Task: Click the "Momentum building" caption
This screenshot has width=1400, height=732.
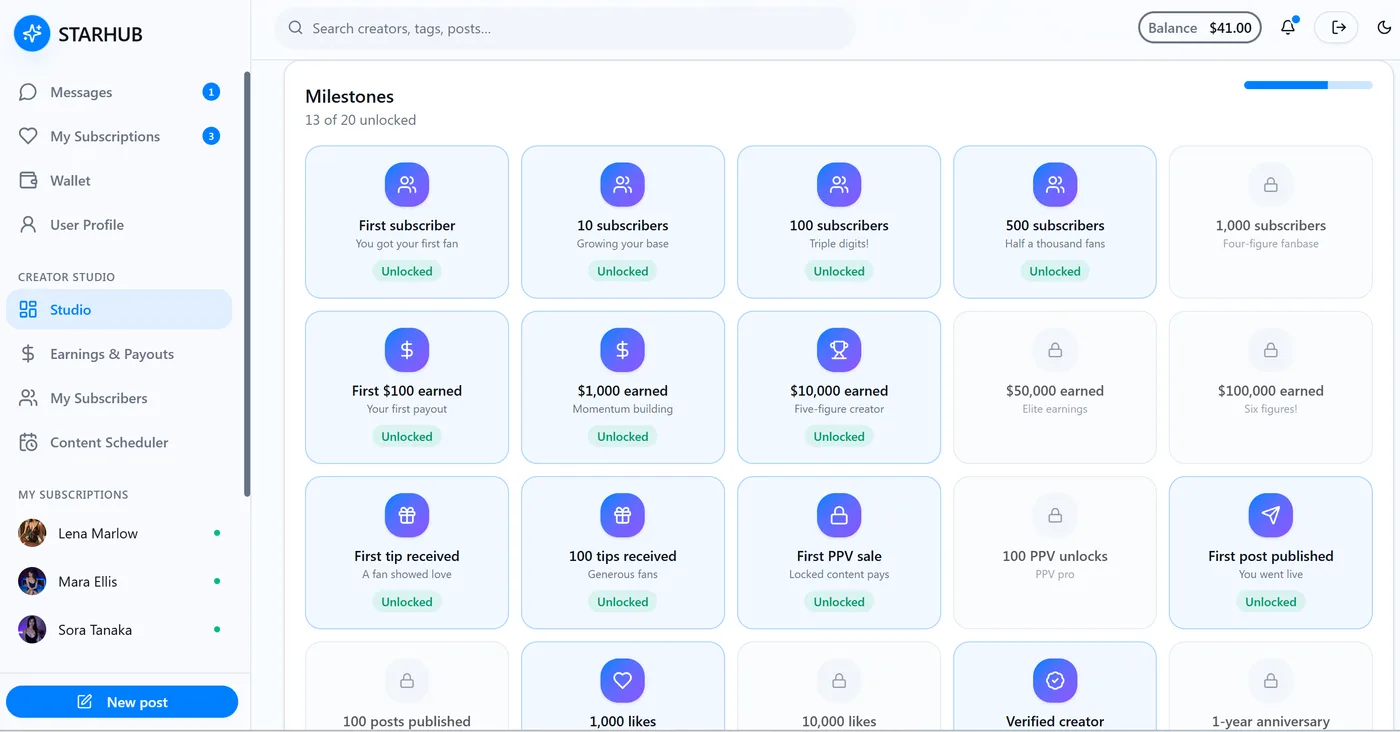Action: tap(623, 409)
